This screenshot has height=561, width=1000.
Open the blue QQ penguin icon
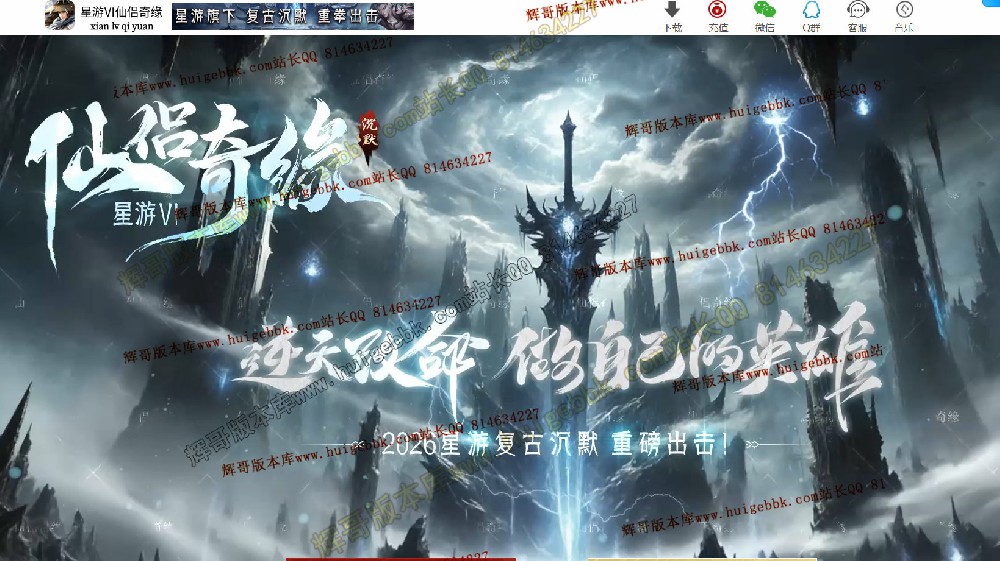(811, 10)
